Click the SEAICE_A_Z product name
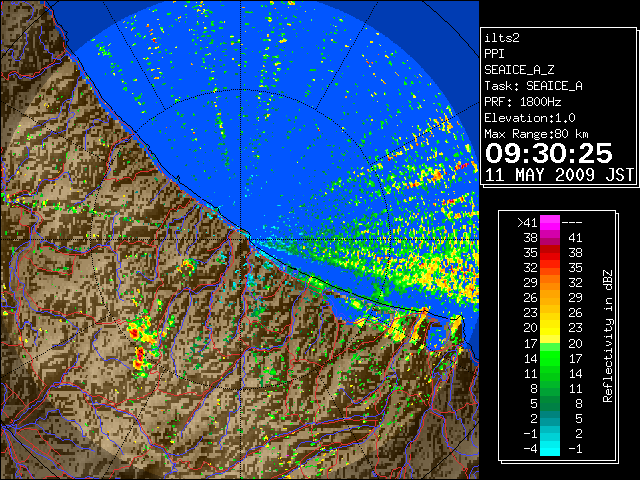This screenshot has height=480, width=640. [519, 70]
